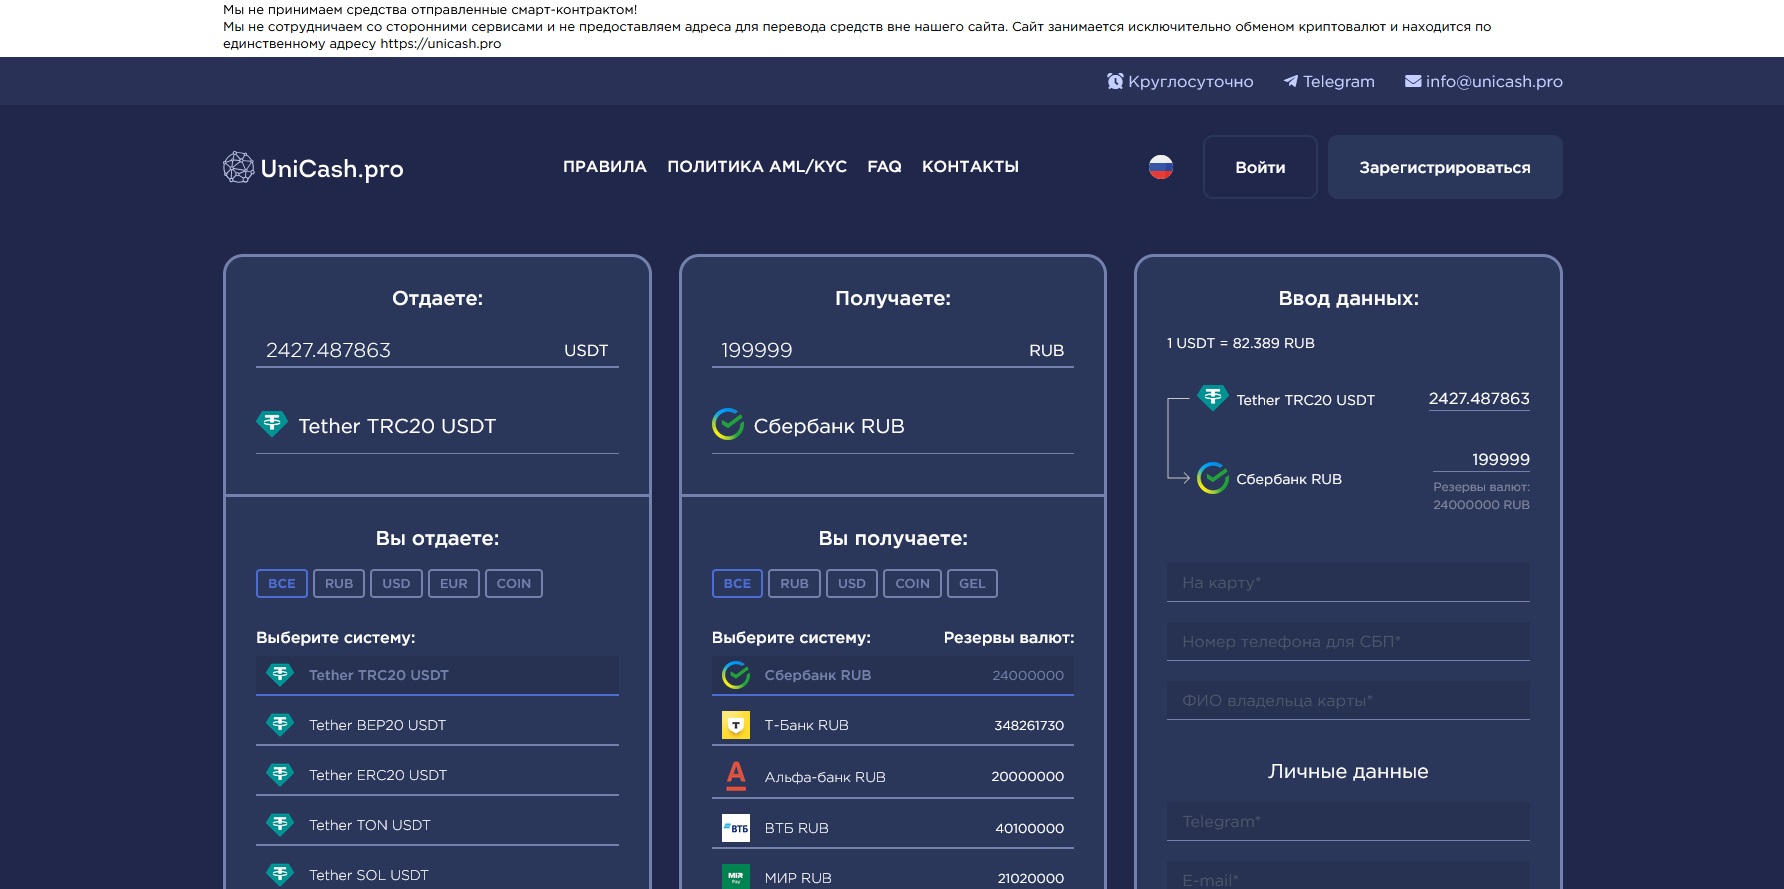Open the КОНТАКТЫ menu item
1784x889 pixels.
[970, 167]
